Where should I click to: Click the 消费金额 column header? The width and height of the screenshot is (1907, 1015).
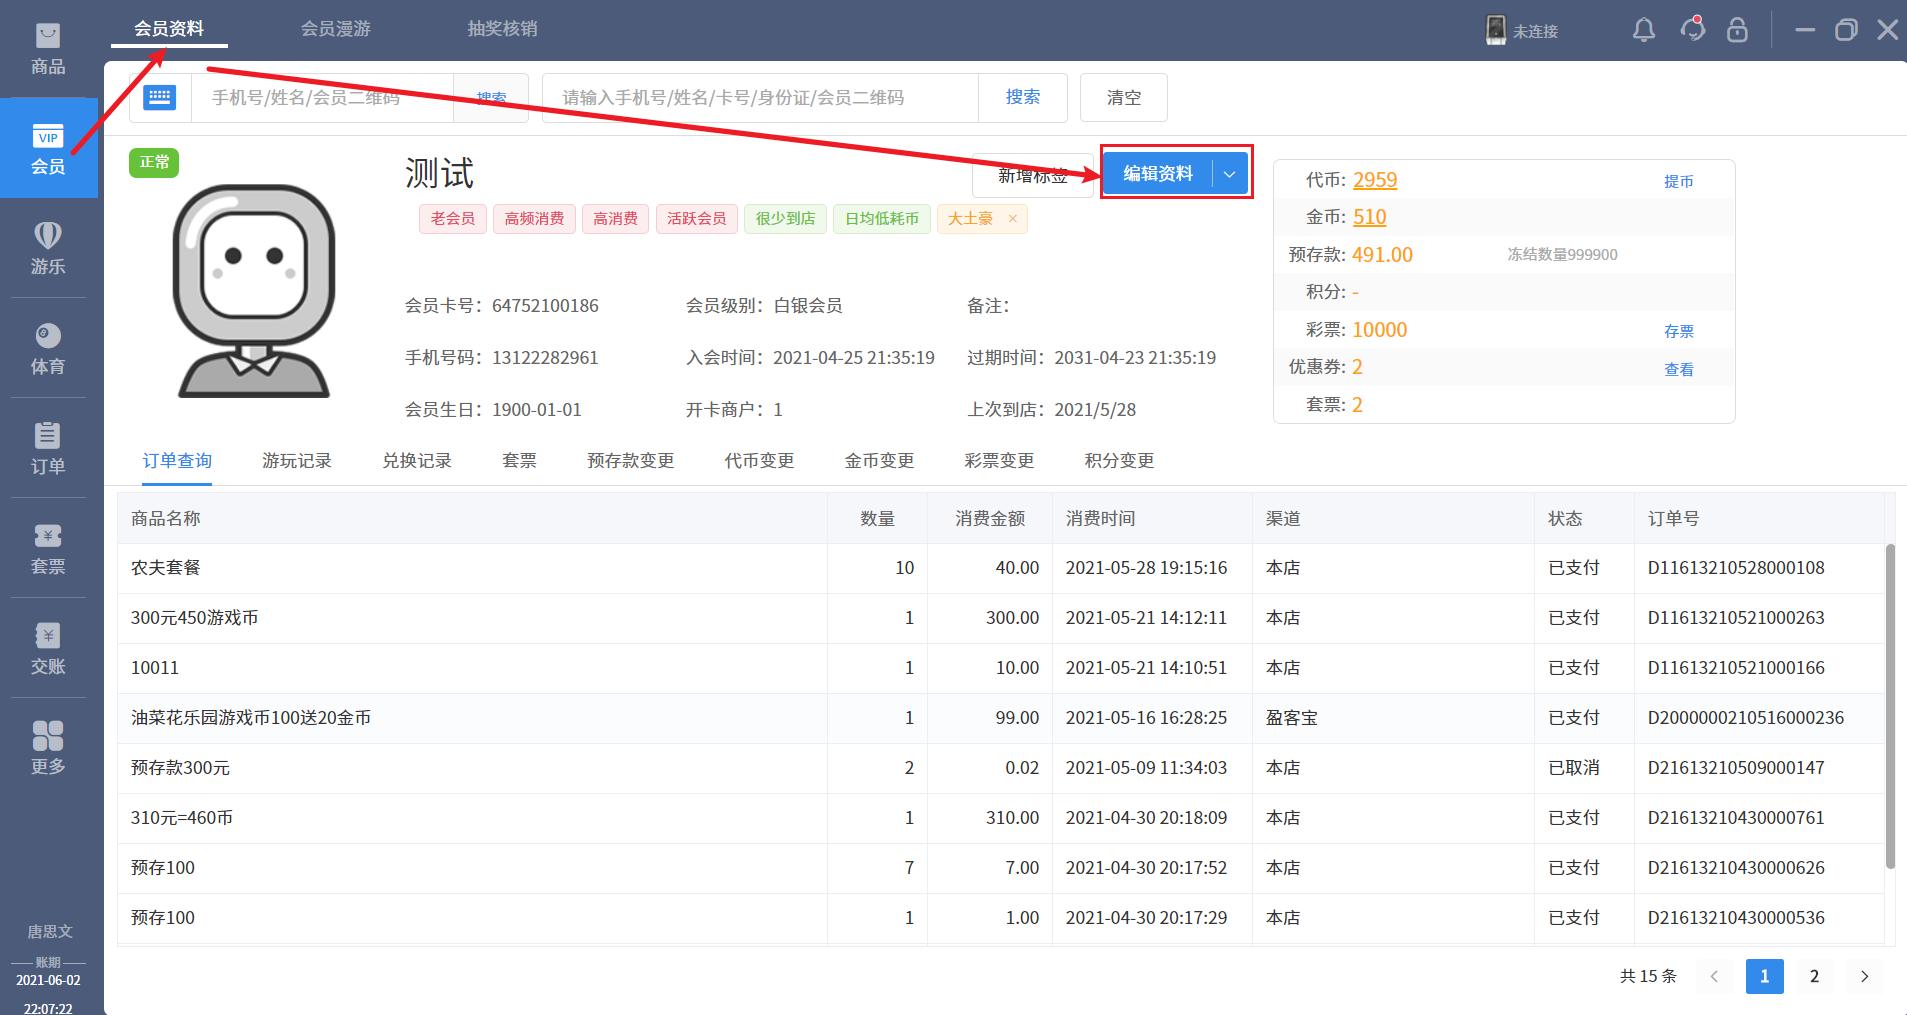[990, 518]
